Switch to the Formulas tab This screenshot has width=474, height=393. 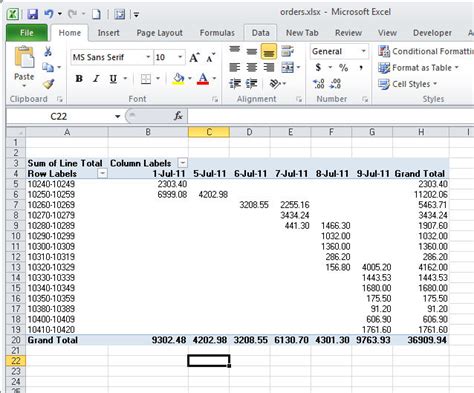(x=217, y=33)
